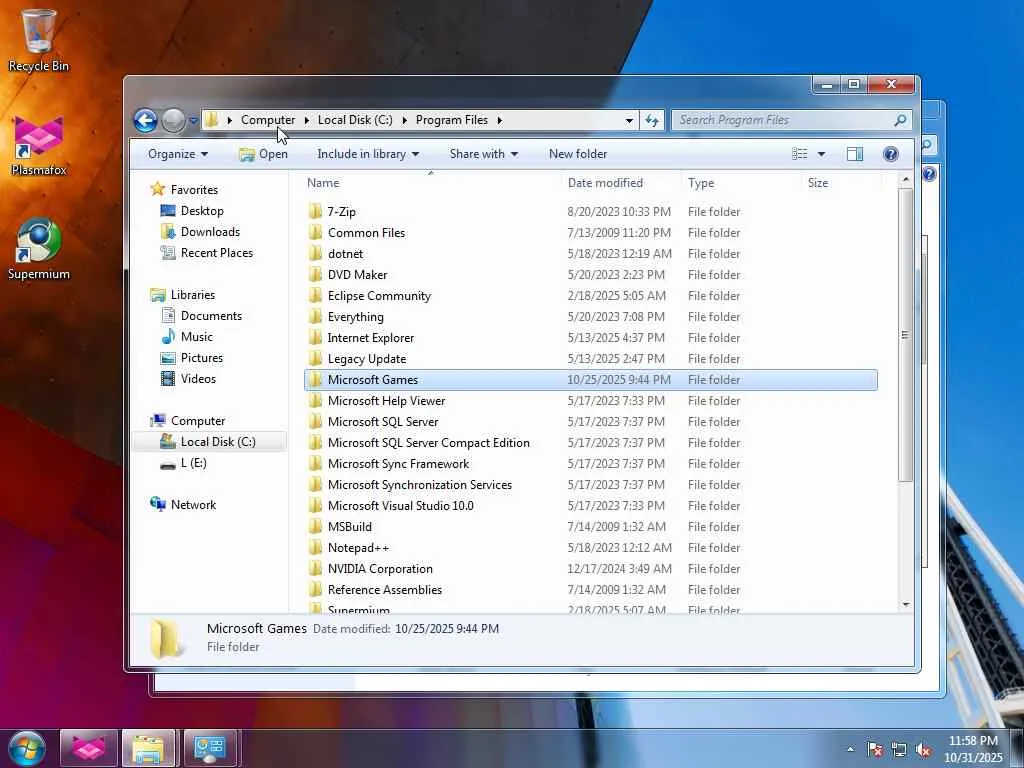Select the 7-Zip folder icon
The width and height of the screenshot is (1024, 768).
point(315,211)
